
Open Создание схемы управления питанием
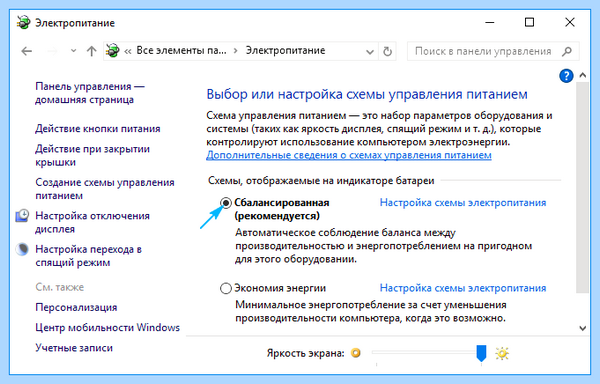pos(105,189)
